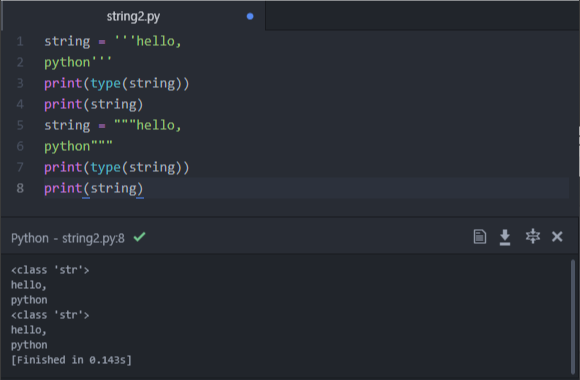Click print(type(string)) on line 7
The height and width of the screenshot is (380, 580).
(117, 168)
